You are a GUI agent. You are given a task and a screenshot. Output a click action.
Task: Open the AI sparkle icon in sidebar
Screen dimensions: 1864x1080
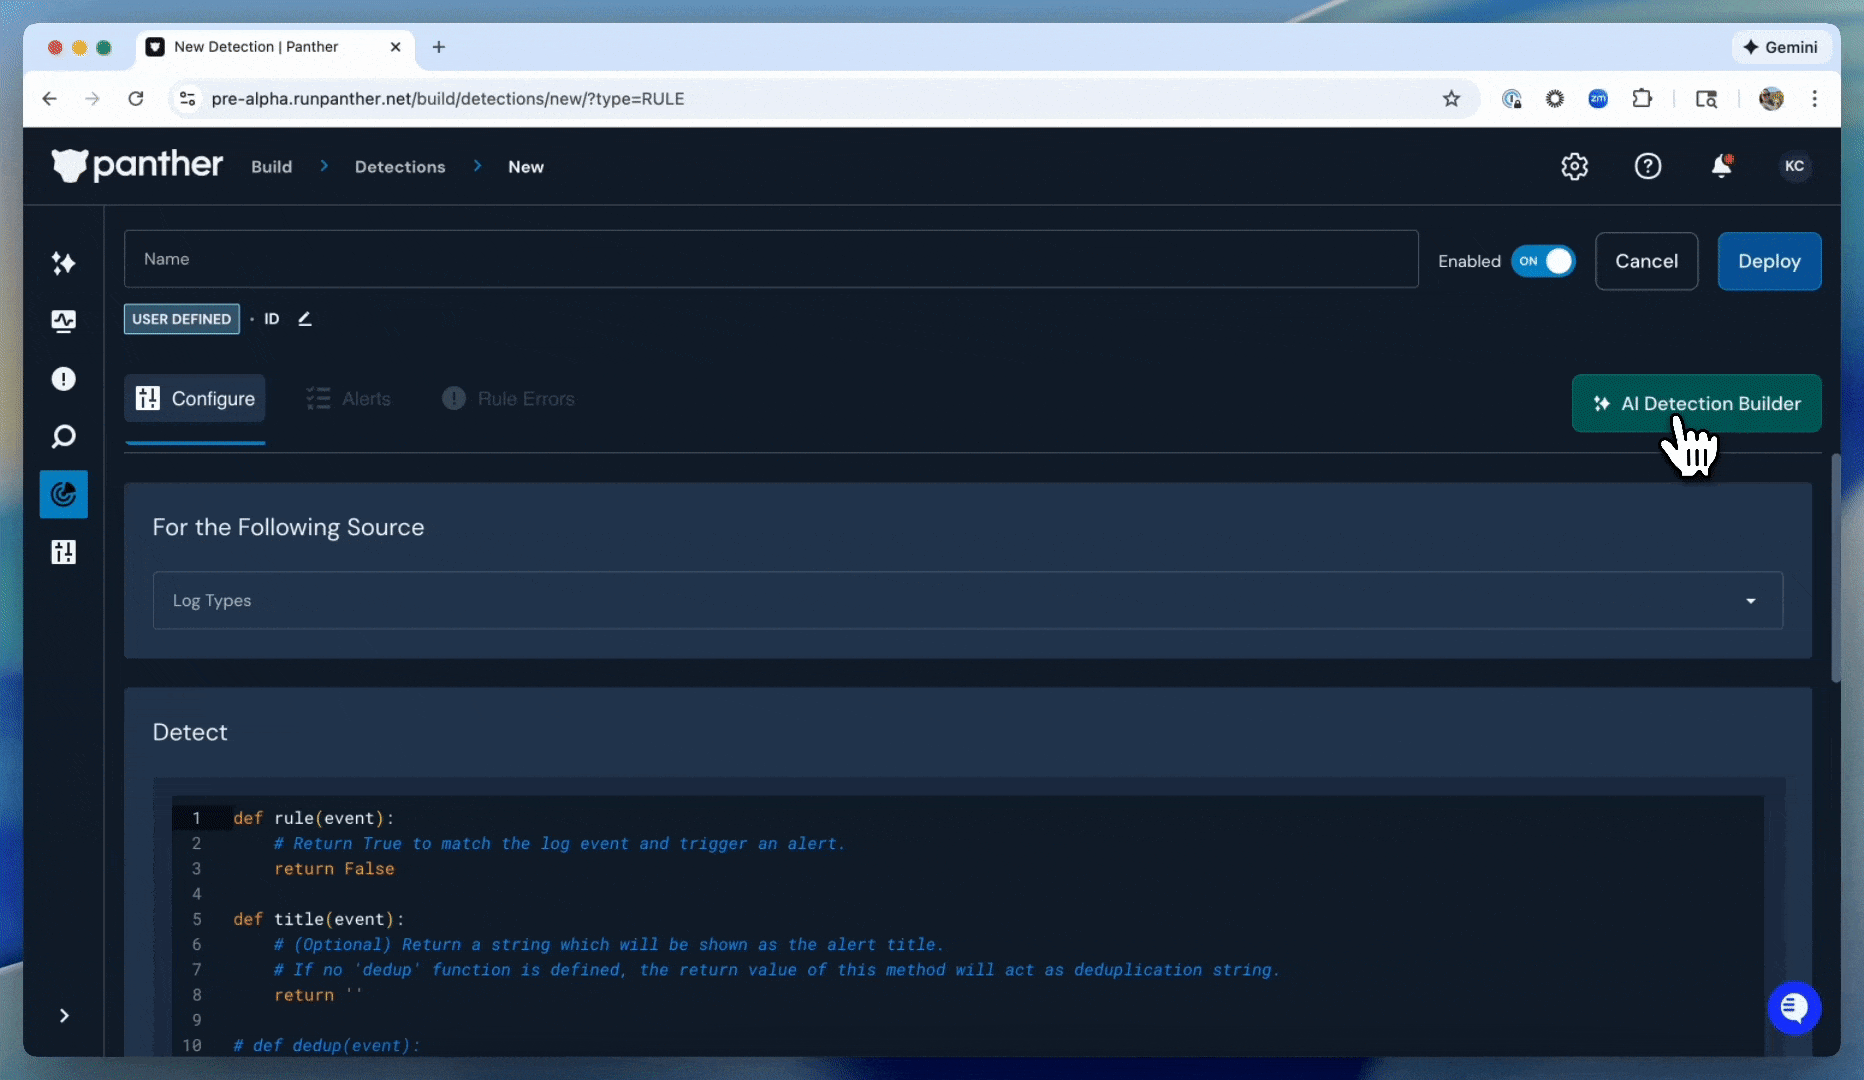(63, 263)
